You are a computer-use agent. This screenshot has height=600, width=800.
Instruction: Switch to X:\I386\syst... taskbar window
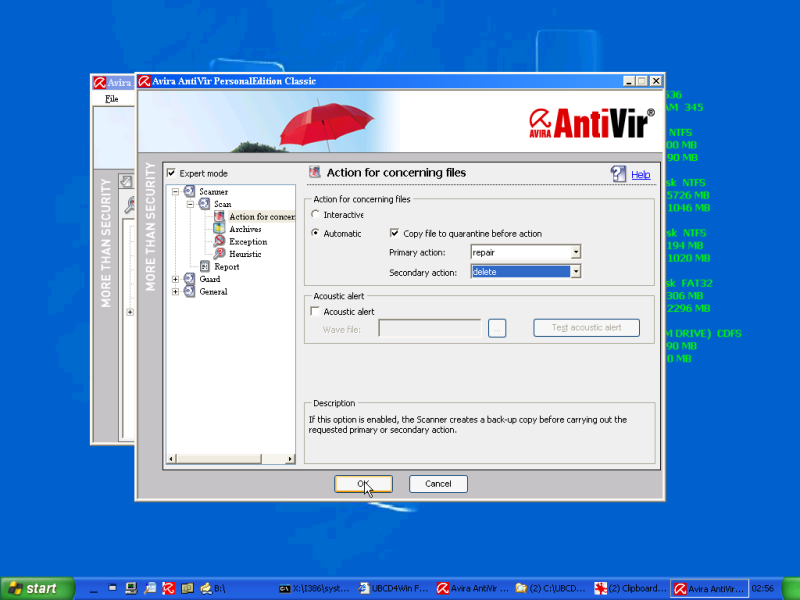pyautogui.click(x=315, y=588)
